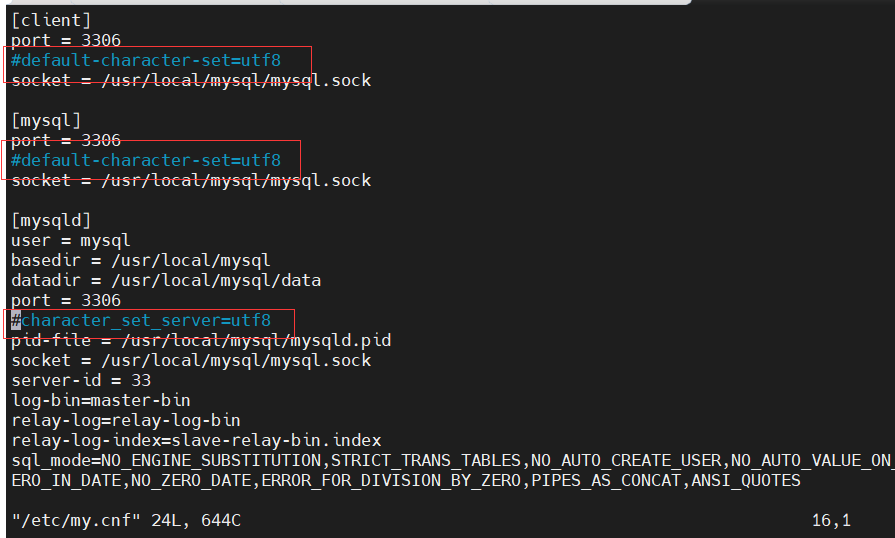Click the relay-log-index=slave-relay-bin.index line
This screenshot has width=895, height=538.
tap(196, 440)
